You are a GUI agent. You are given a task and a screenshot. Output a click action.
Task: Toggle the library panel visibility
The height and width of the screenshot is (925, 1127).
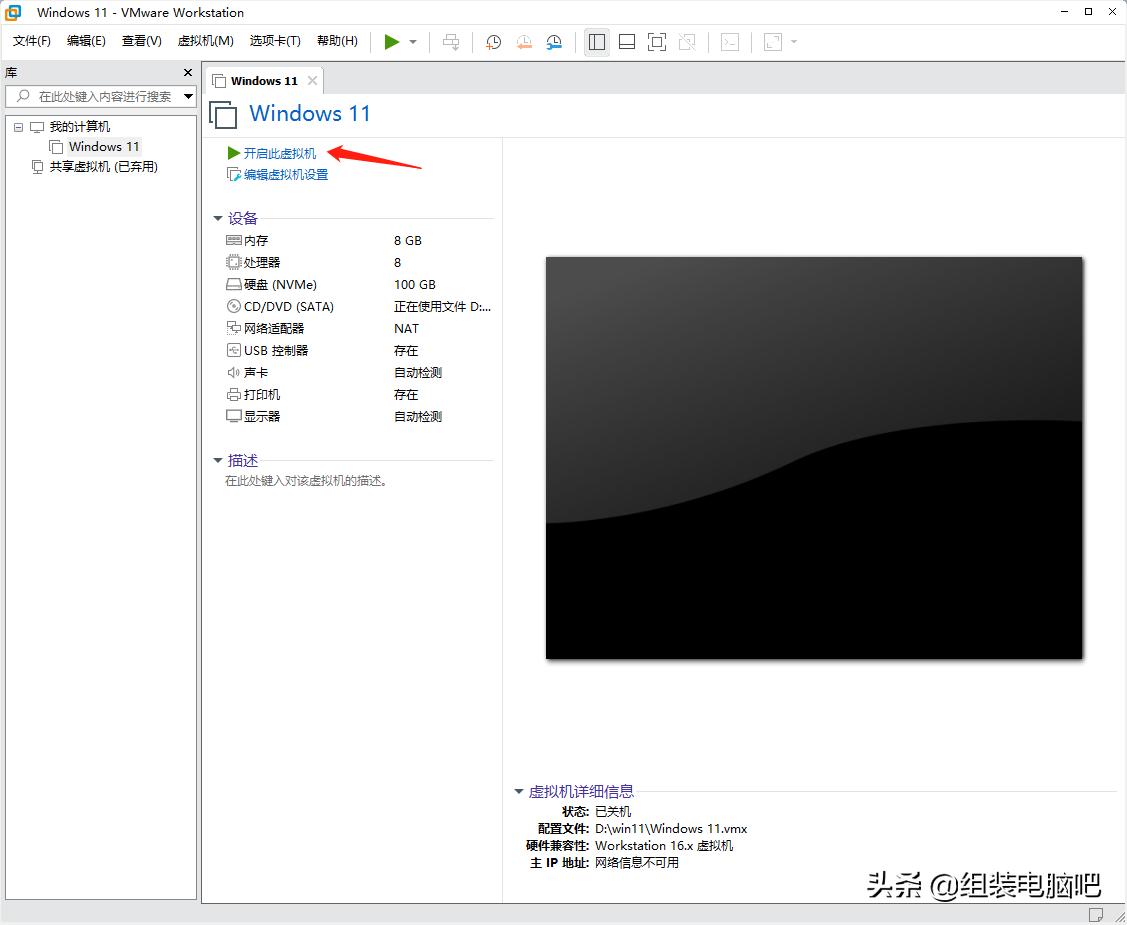596,41
